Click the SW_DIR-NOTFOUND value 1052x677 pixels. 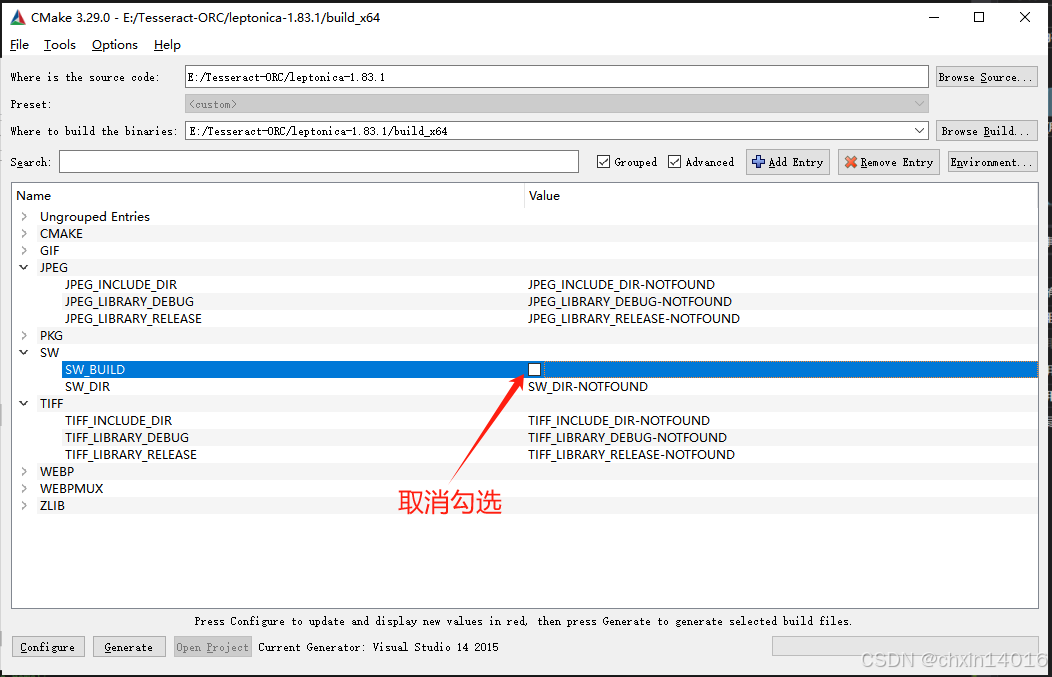(x=588, y=386)
